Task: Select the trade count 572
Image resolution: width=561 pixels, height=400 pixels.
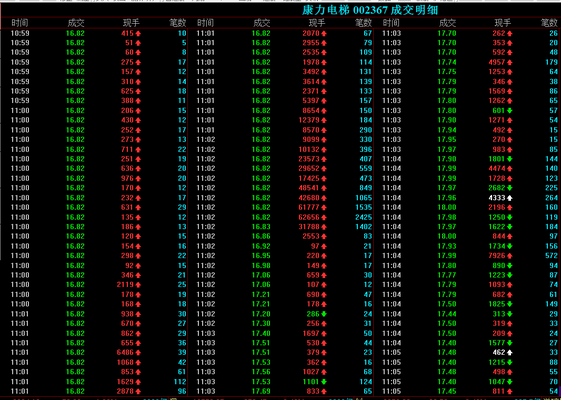Action: pyautogui.click(x=551, y=256)
